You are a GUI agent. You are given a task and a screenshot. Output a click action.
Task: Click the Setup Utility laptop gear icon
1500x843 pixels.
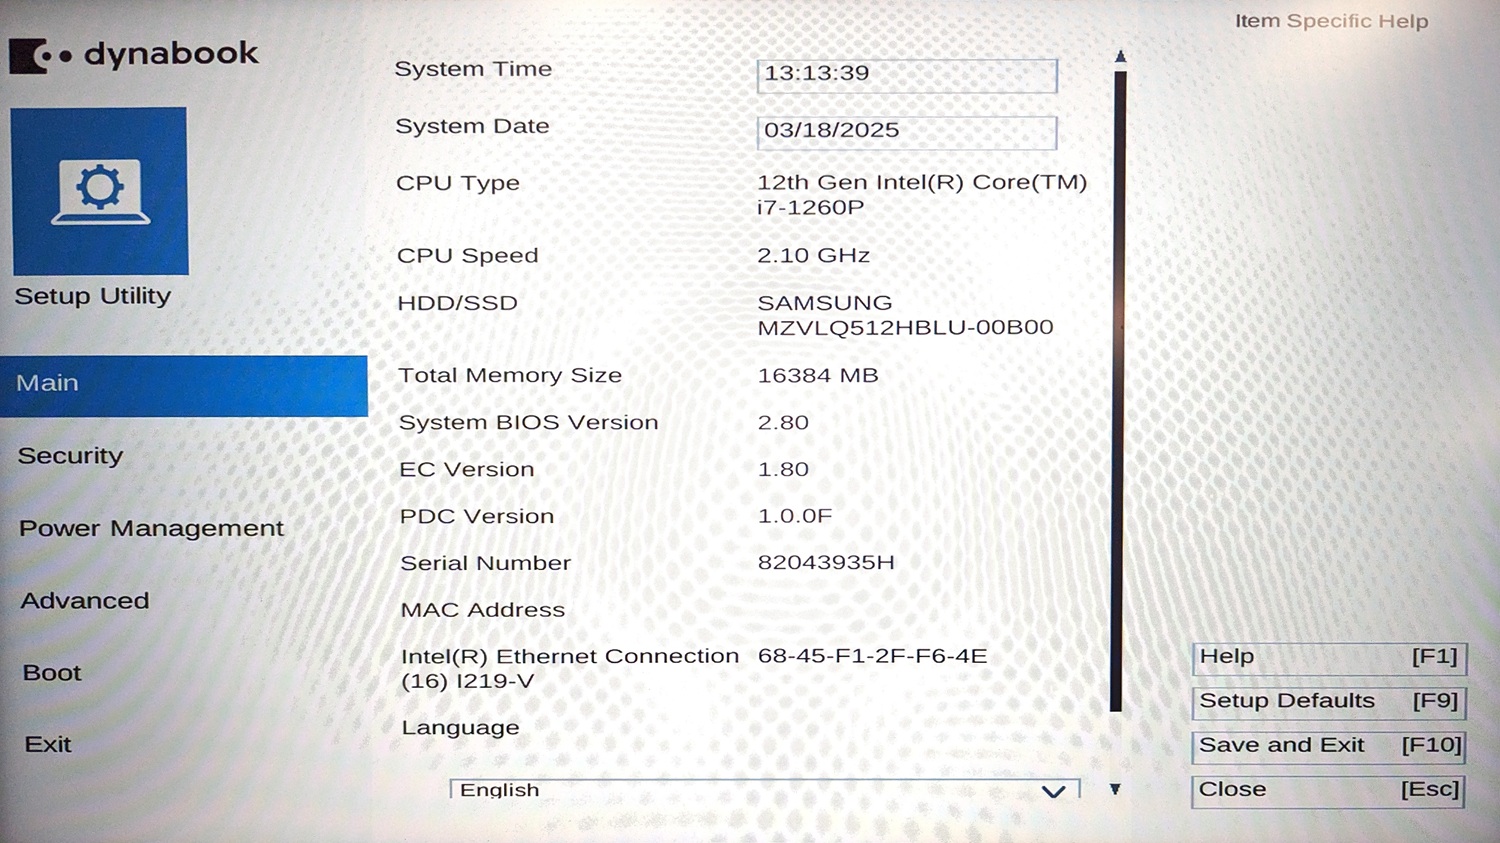click(100, 191)
